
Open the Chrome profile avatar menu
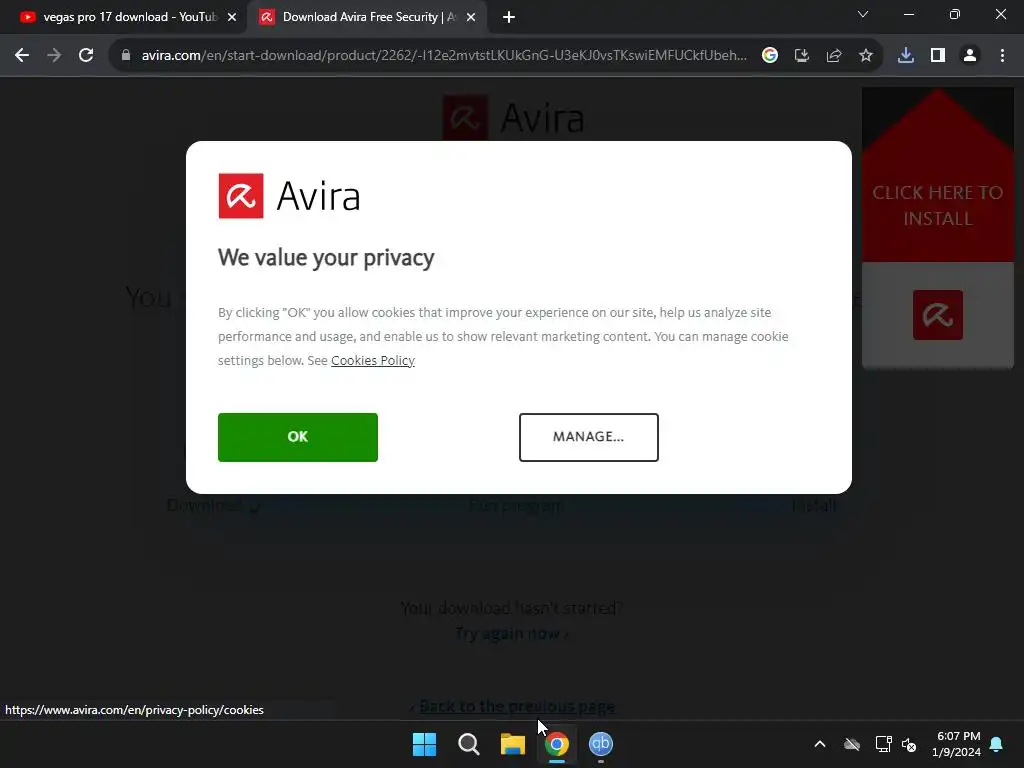970,56
